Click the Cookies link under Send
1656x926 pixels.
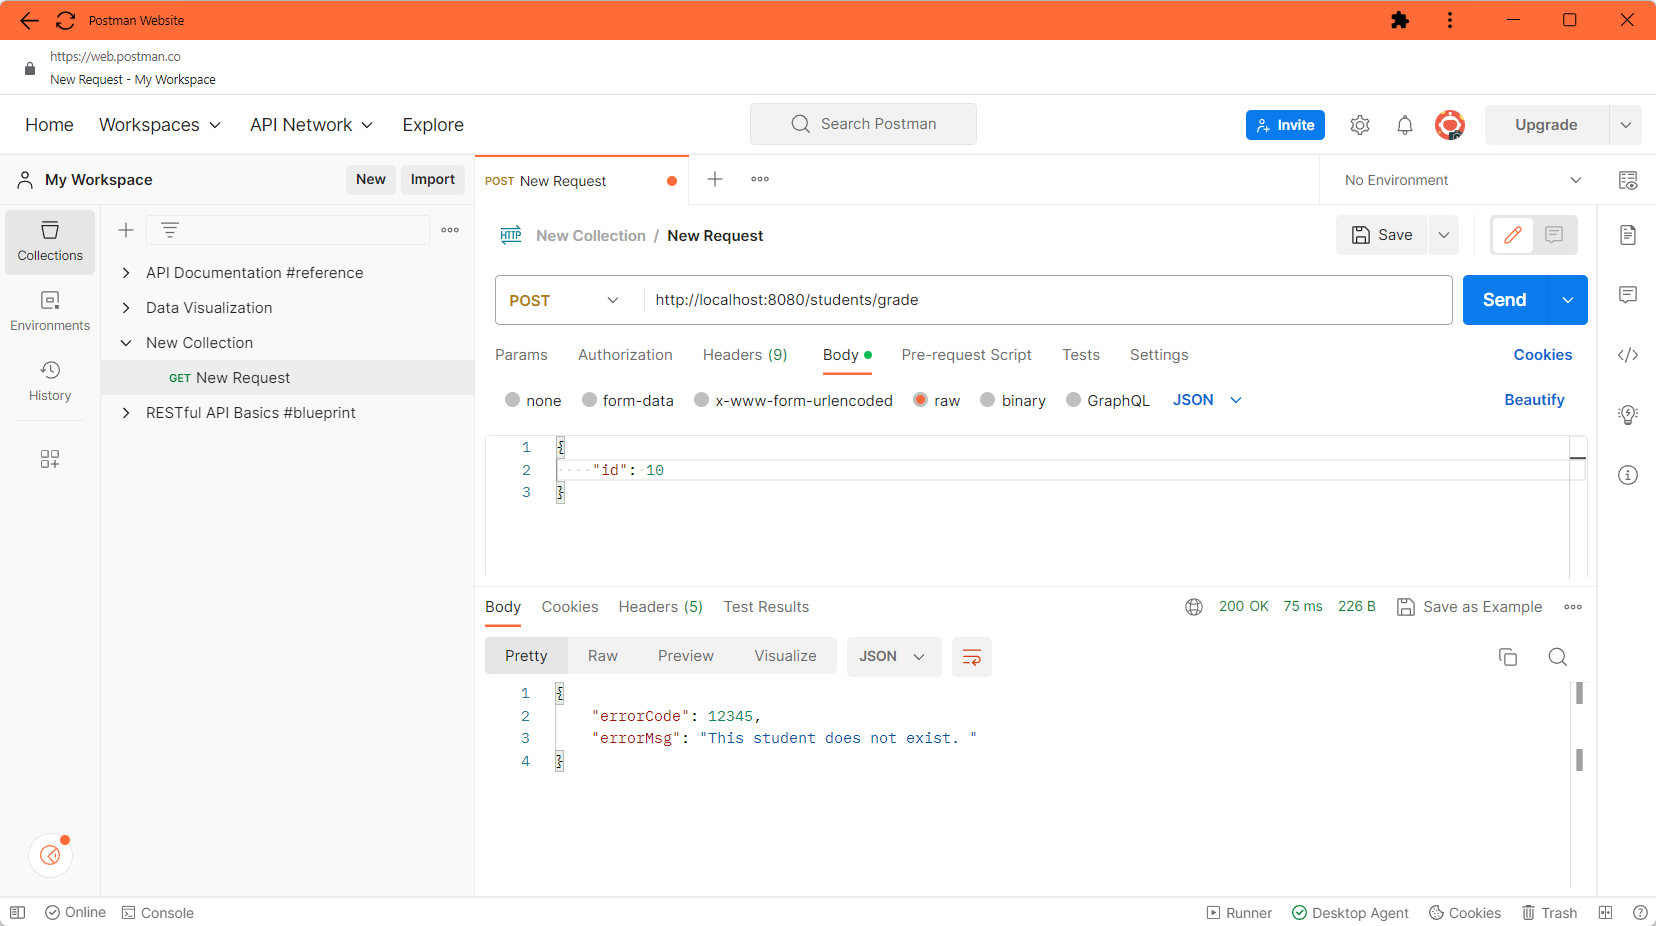click(1543, 355)
